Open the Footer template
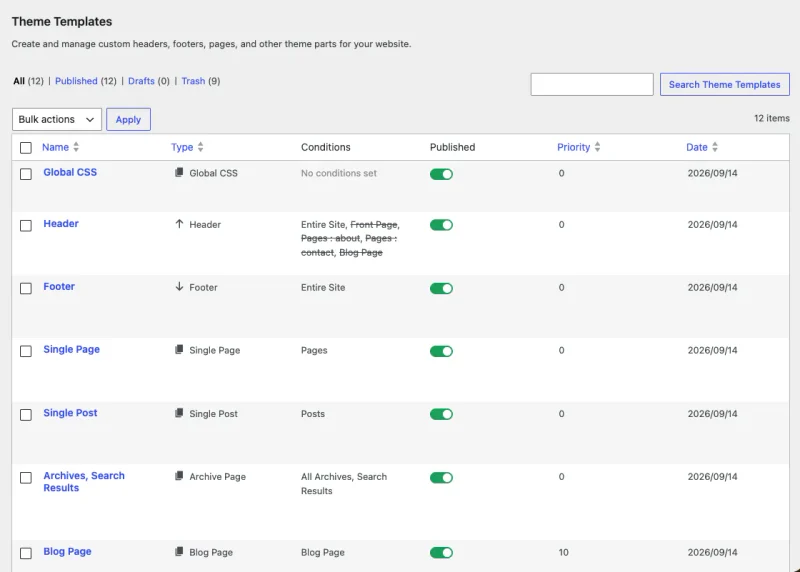 (59, 287)
